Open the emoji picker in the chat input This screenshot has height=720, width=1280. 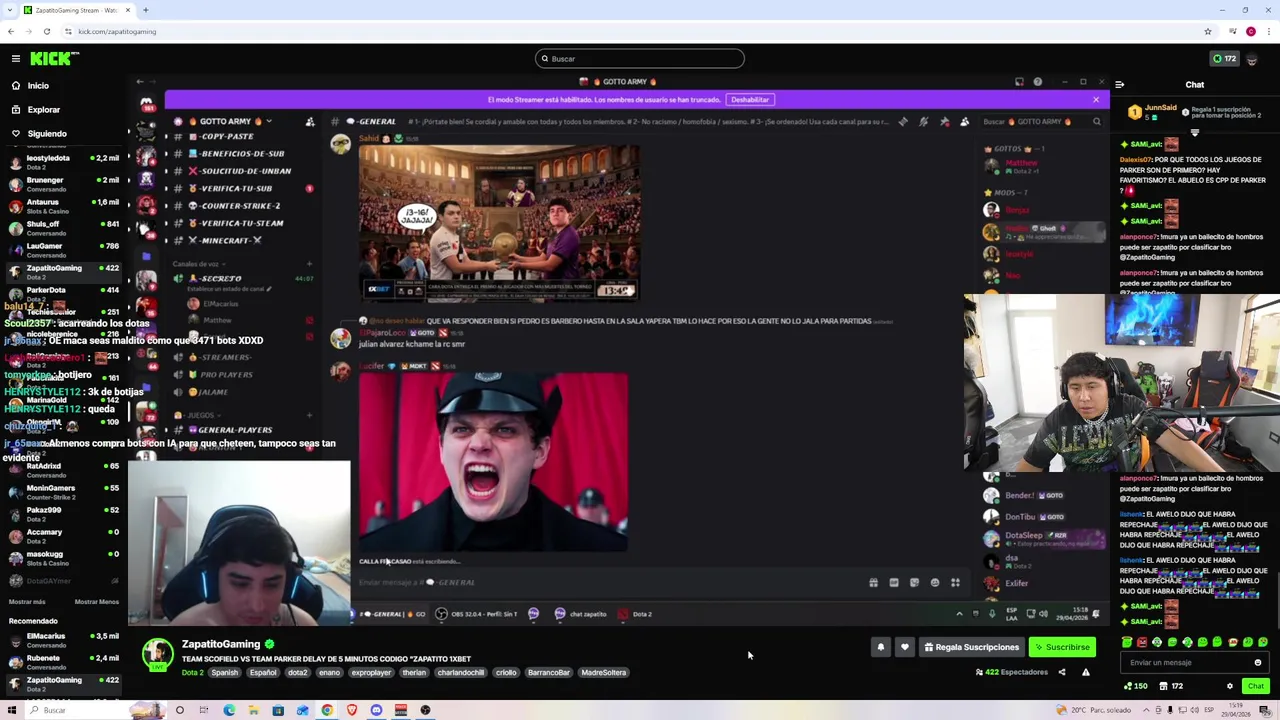point(1258,663)
